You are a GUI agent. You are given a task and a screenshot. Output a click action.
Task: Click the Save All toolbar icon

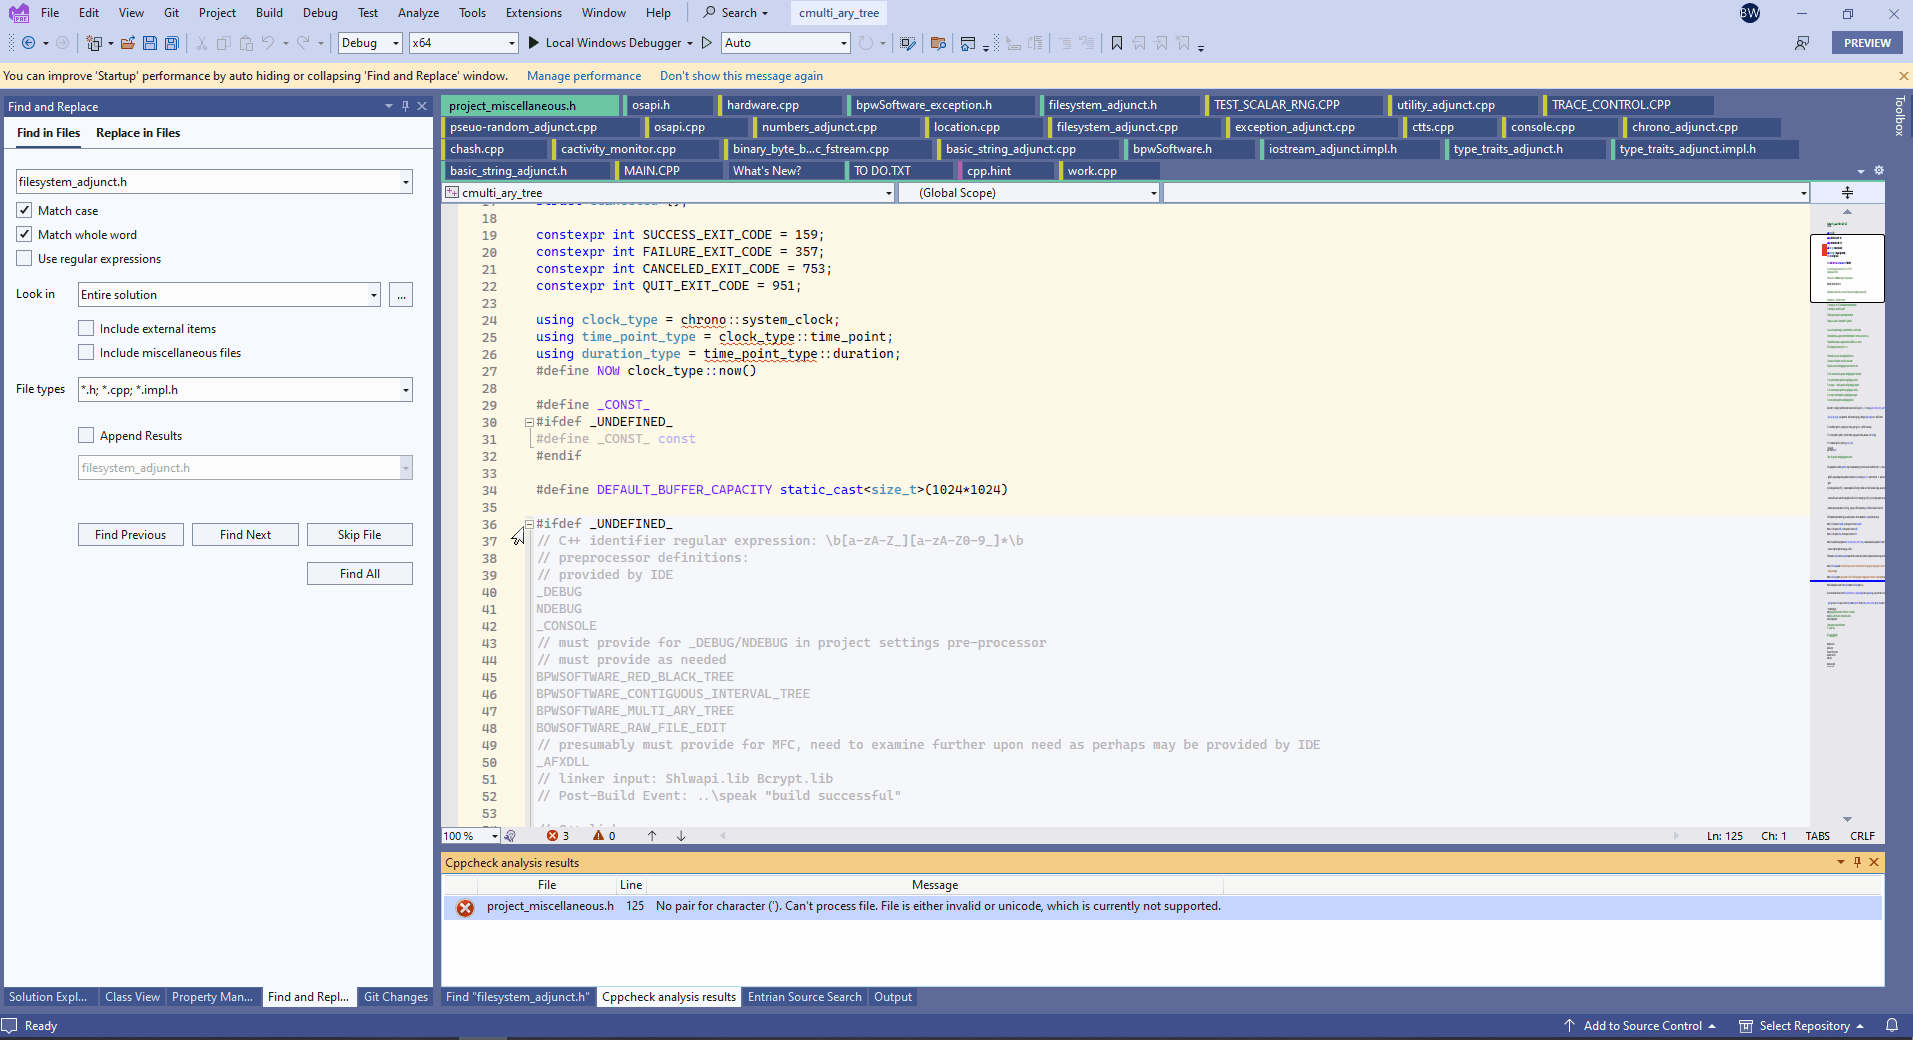(171, 43)
